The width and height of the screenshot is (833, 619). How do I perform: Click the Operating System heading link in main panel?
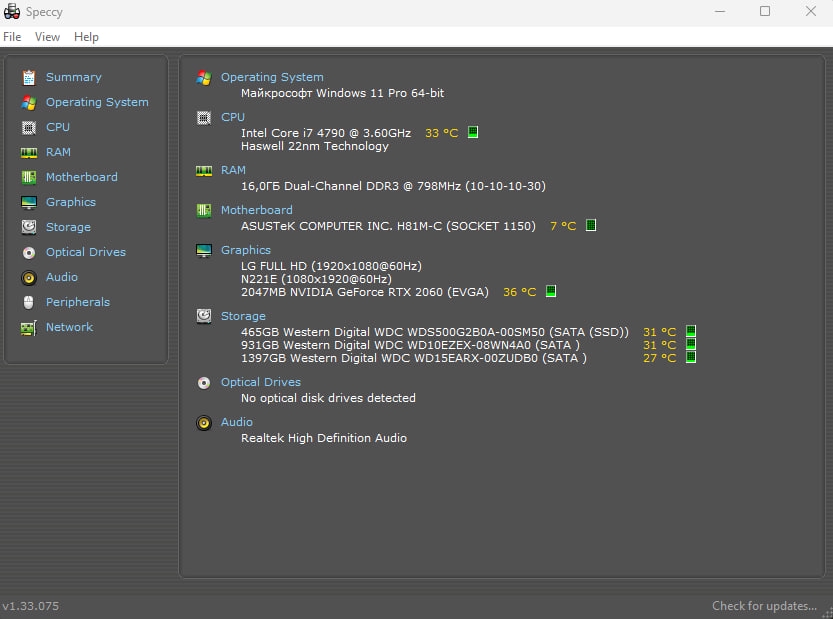(272, 77)
